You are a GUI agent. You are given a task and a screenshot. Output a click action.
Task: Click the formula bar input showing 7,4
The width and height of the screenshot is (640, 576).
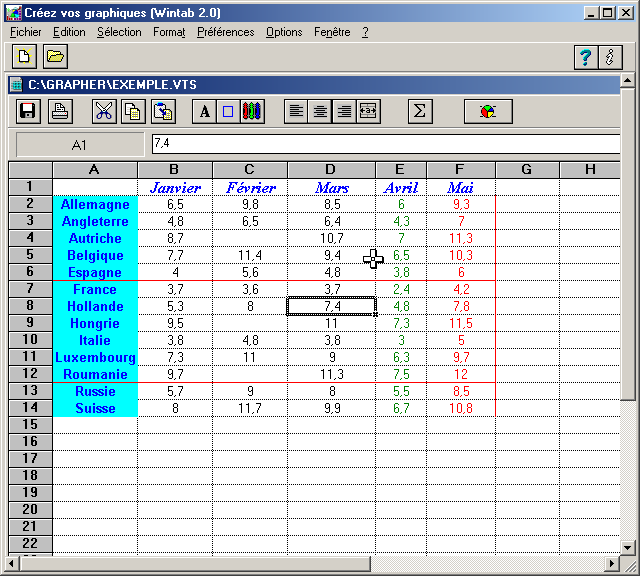(x=385, y=144)
